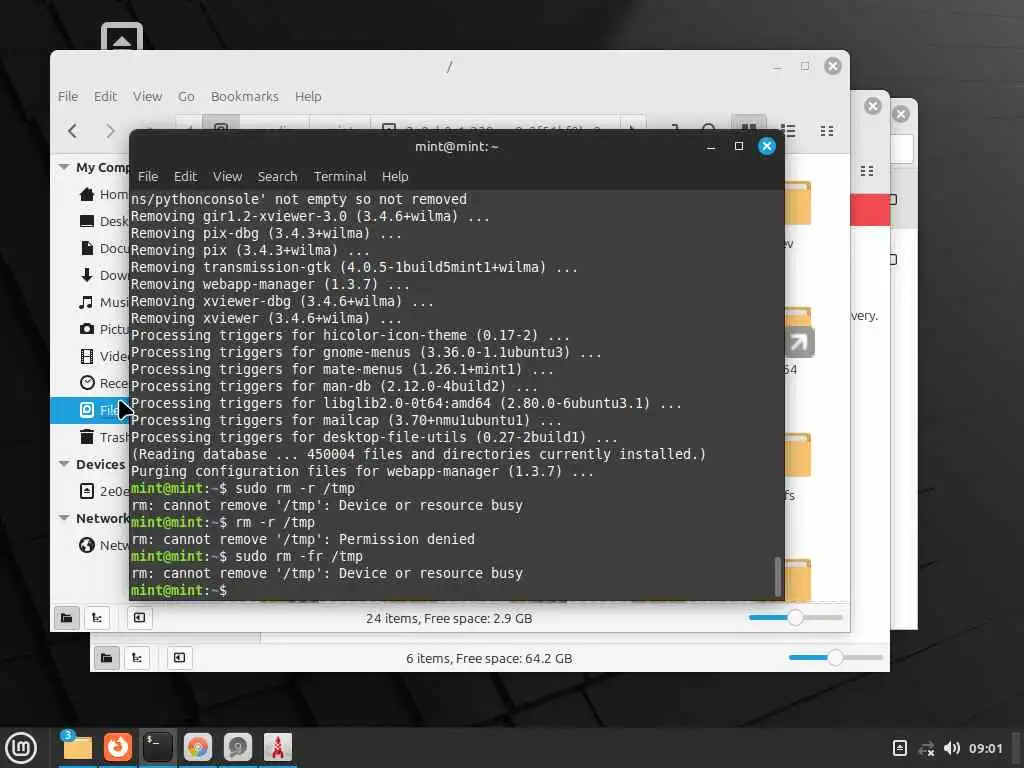1024x768 pixels.
Task: Click the colorful round taskbar icon
Action: pyautogui.click(x=198, y=747)
